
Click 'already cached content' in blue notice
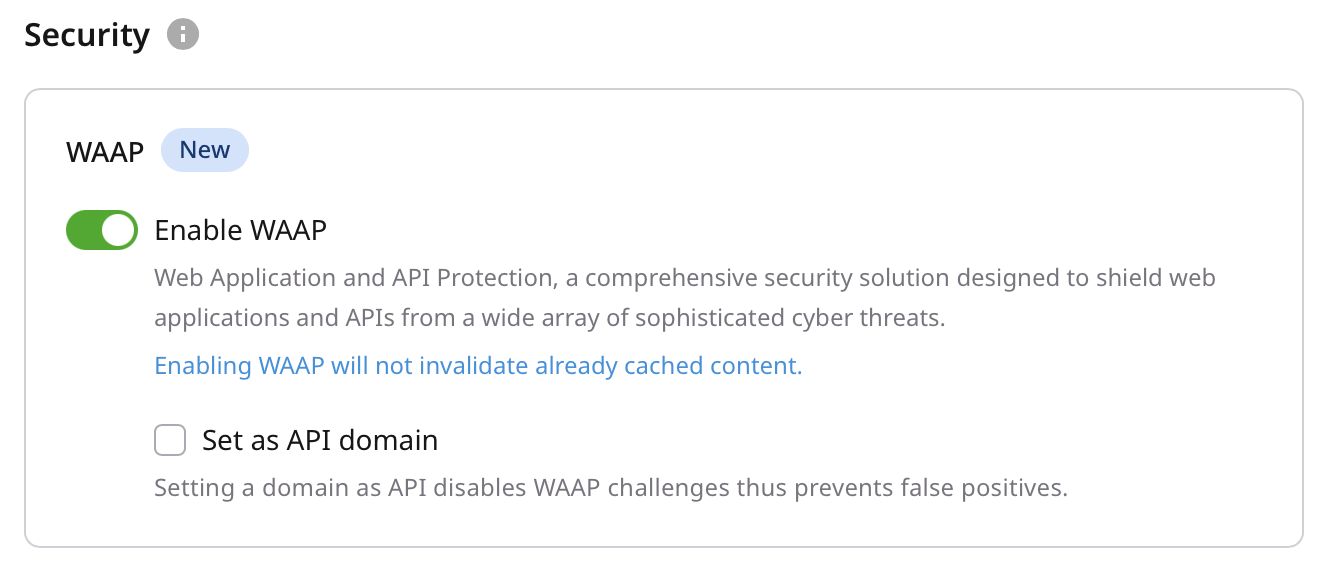point(668,366)
